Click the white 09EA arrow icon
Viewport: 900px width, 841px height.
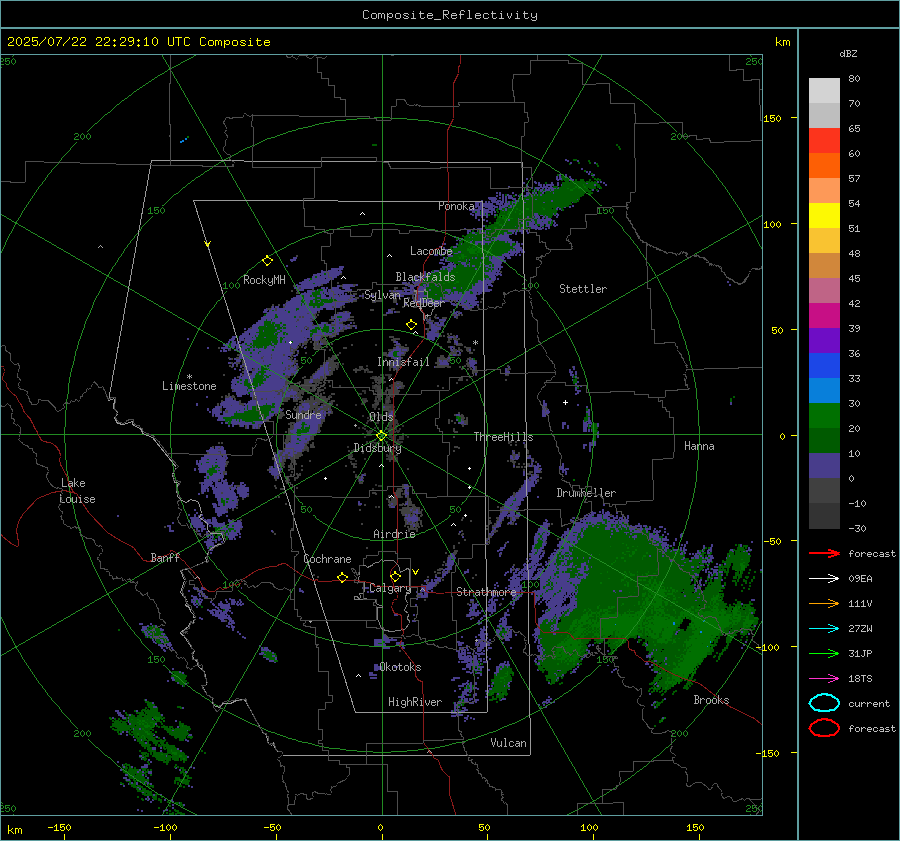824,578
